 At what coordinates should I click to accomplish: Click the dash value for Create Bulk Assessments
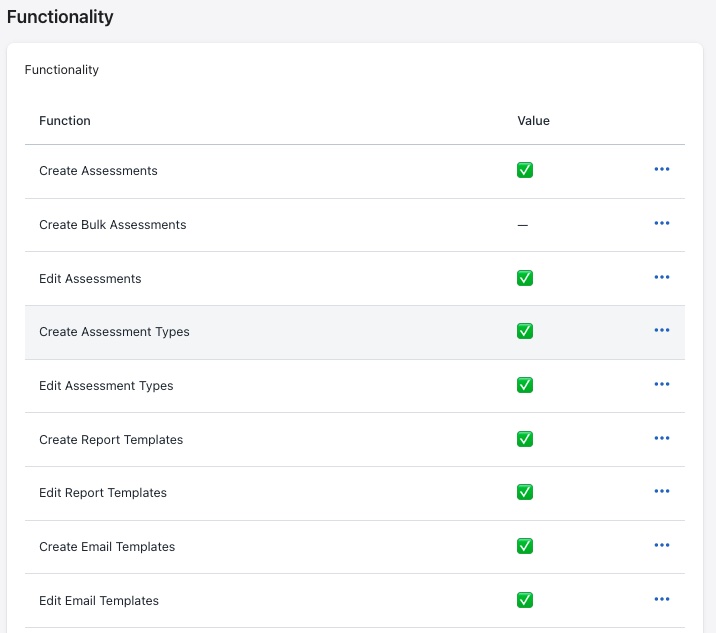(522, 225)
